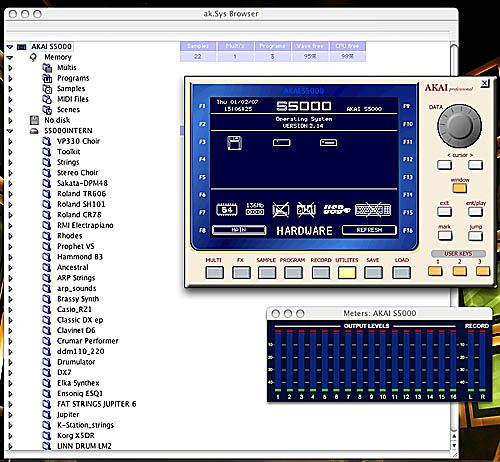Toggle the UTILITIES mode button
500x462 pixels.
(347, 273)
